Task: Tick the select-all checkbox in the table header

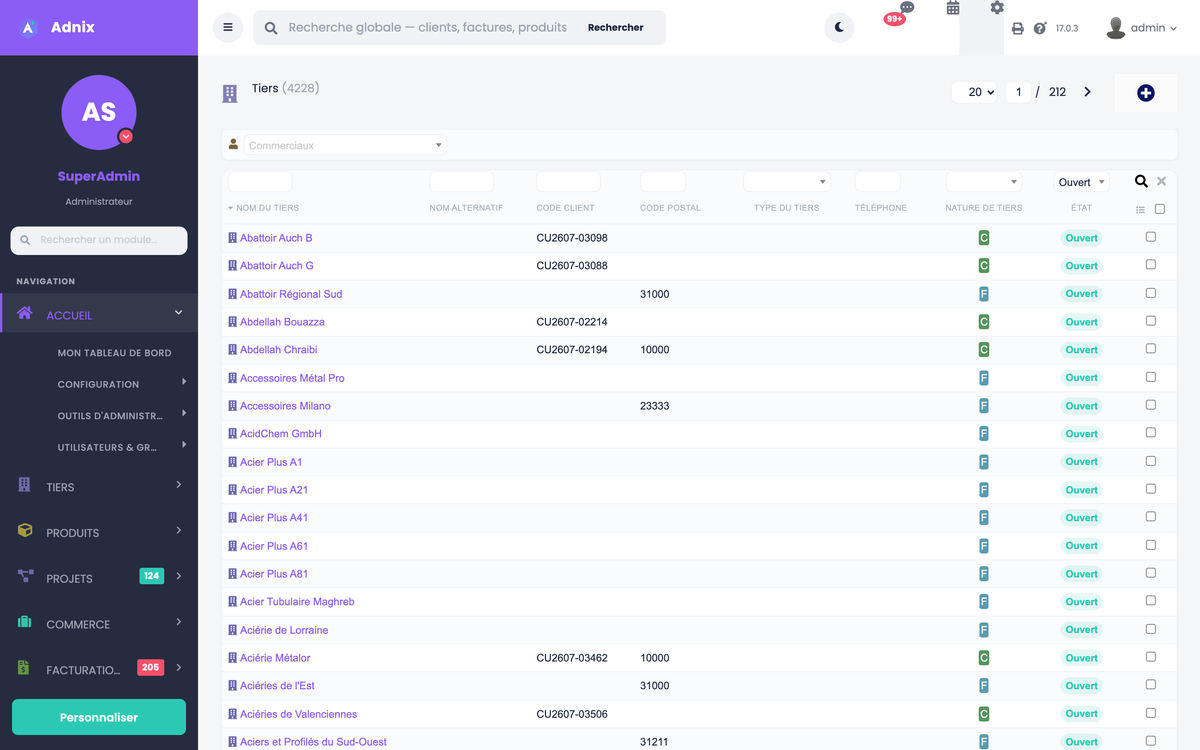Action: pos(1160,209)
